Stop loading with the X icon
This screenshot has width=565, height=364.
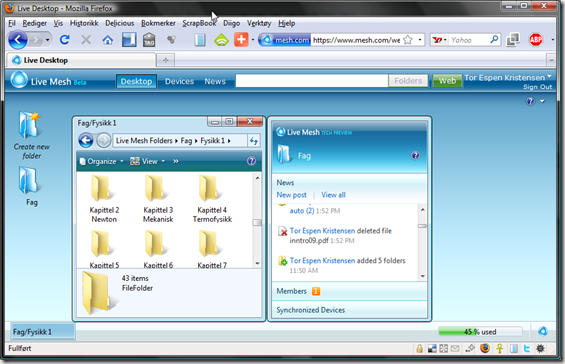[x=86, y=40]
